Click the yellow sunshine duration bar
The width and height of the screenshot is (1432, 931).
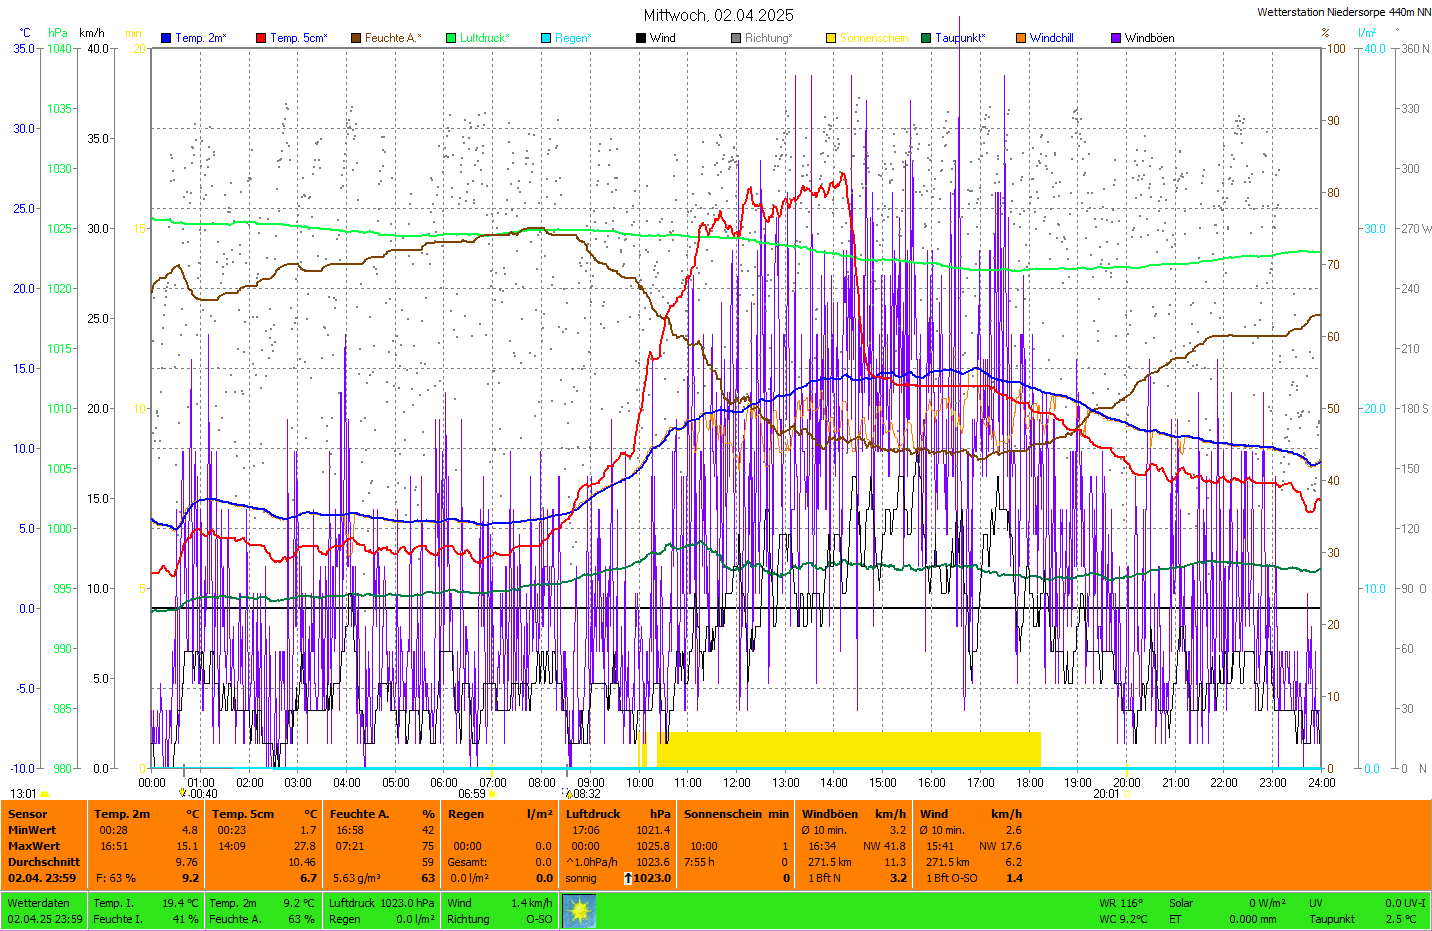click(x=848, y=749)
